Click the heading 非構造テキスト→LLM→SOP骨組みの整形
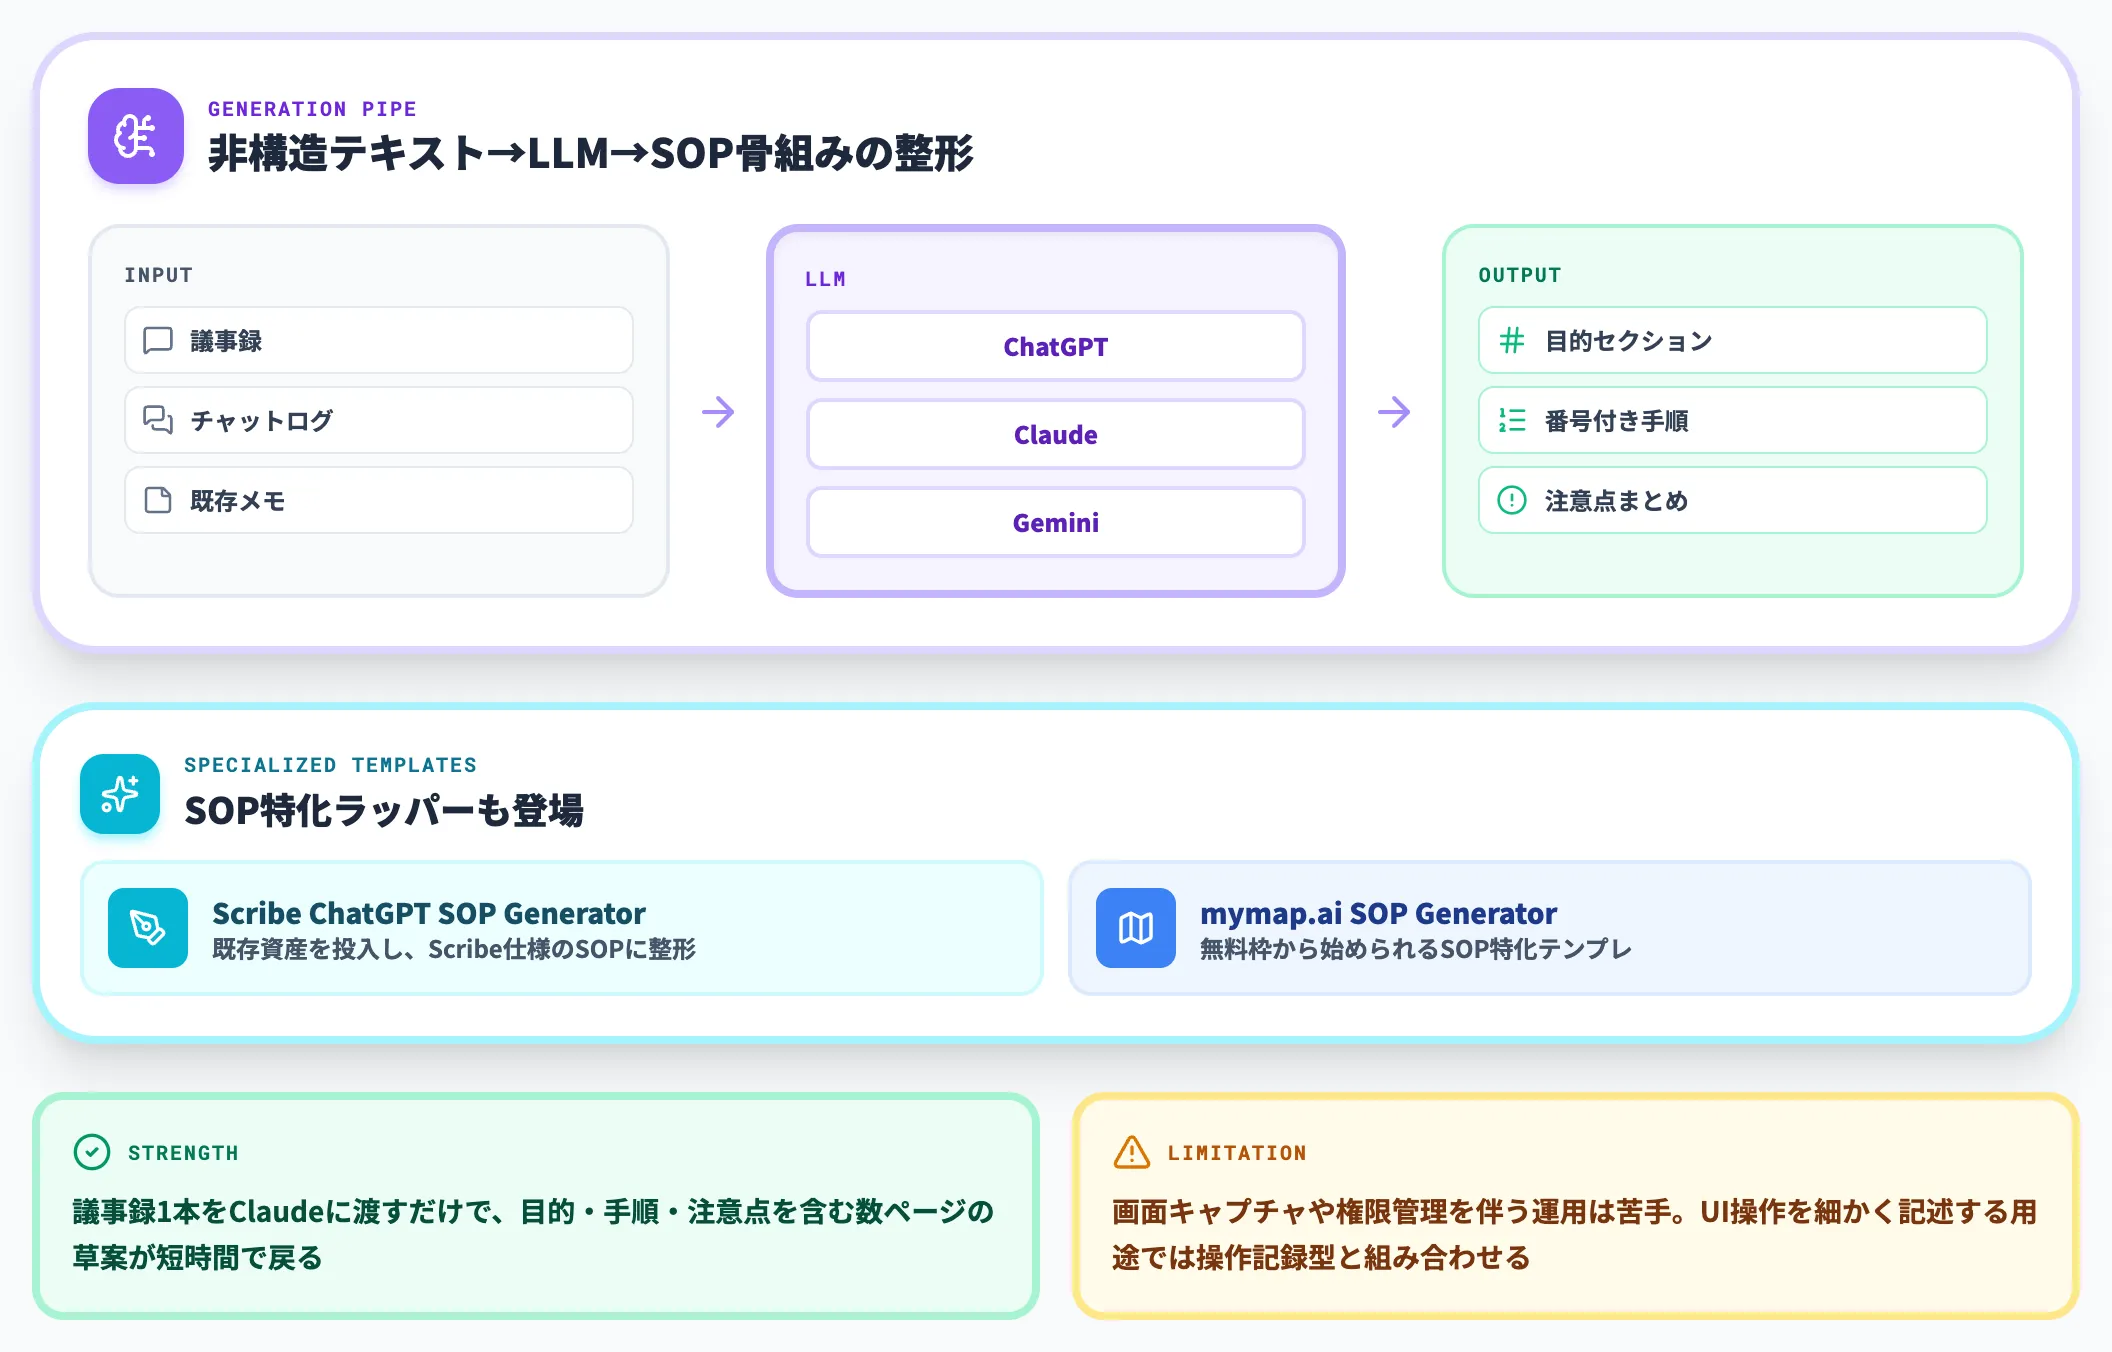The height and width of the screenshot is (1352, 2112). coord(590,154)
